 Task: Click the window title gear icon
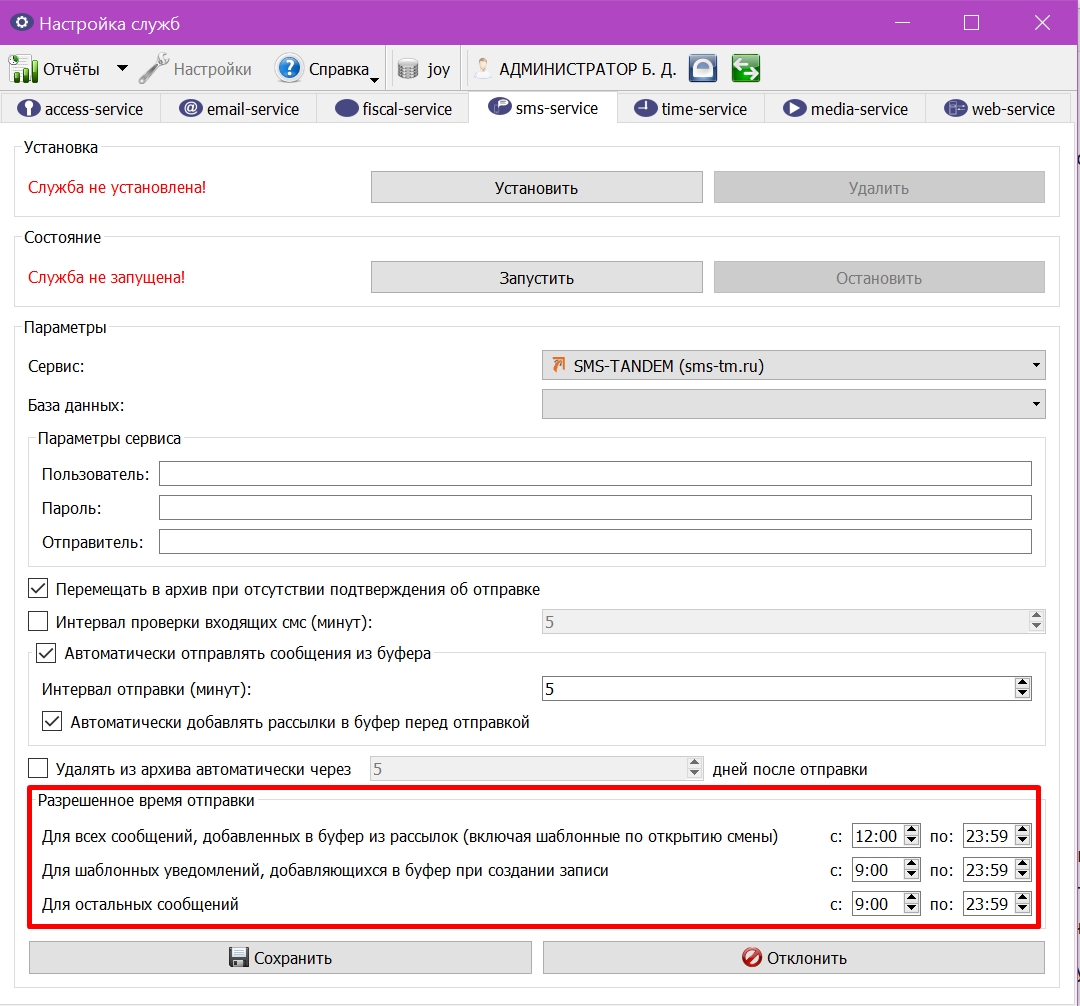[21, 22]
